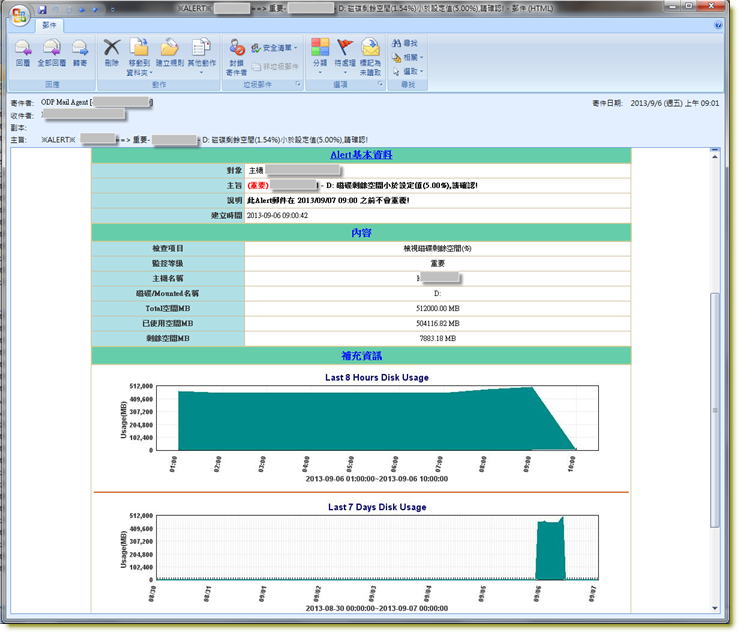
Task: Click the Total space value 512000.00 MB
Action: [x=437, y=308]
